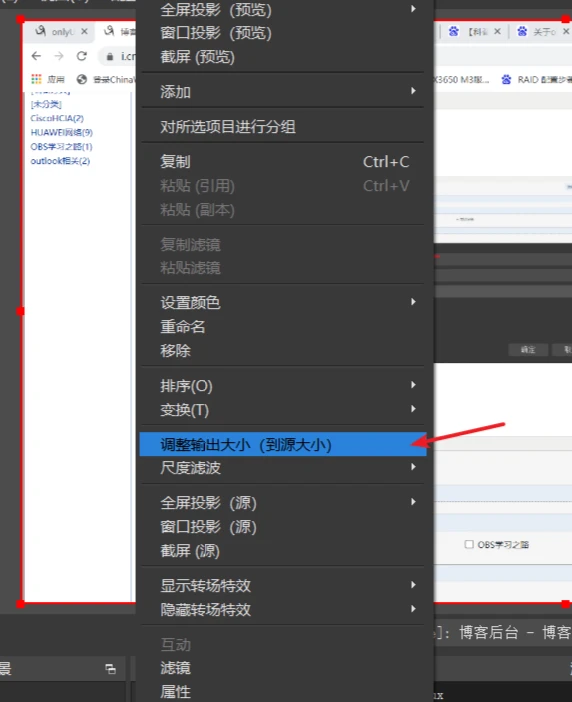The height and width of the screenshot is (702, 572).
Task: Click the globe icon bookmark in the bookmarks bar
Action: pos(81,79)
